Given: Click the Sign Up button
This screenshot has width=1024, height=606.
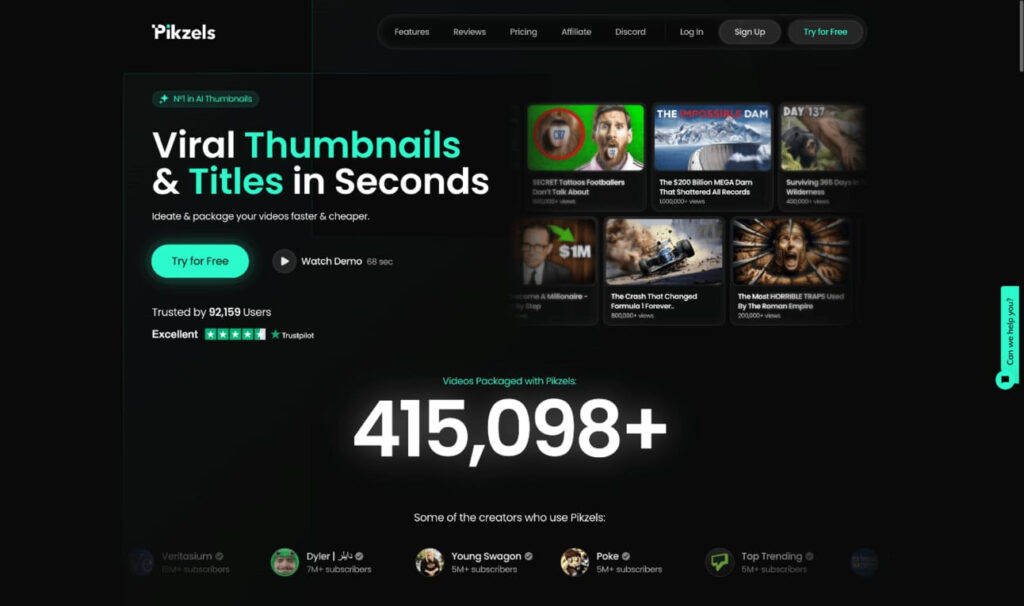Looking at the screenshot, I should coord(750,32).
